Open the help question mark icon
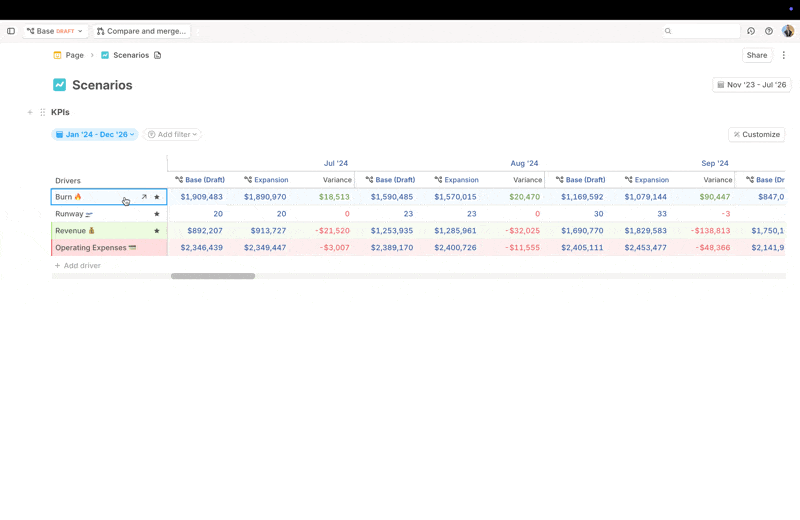This screenshot has height=520, width=800. coord(769,31)
